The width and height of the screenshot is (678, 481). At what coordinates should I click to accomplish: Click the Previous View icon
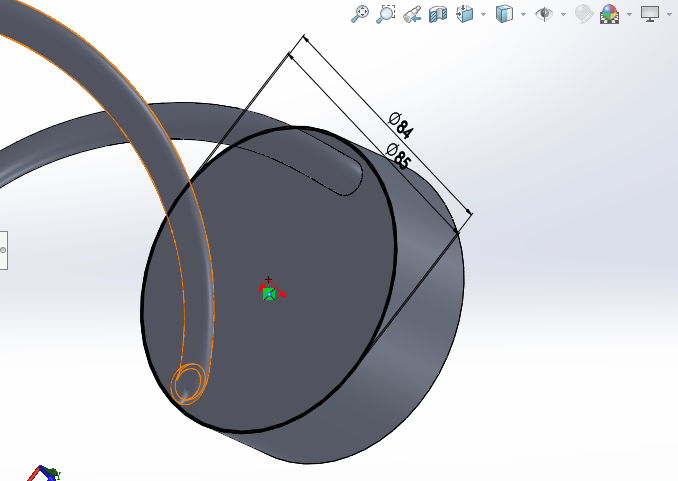(412, 14)
